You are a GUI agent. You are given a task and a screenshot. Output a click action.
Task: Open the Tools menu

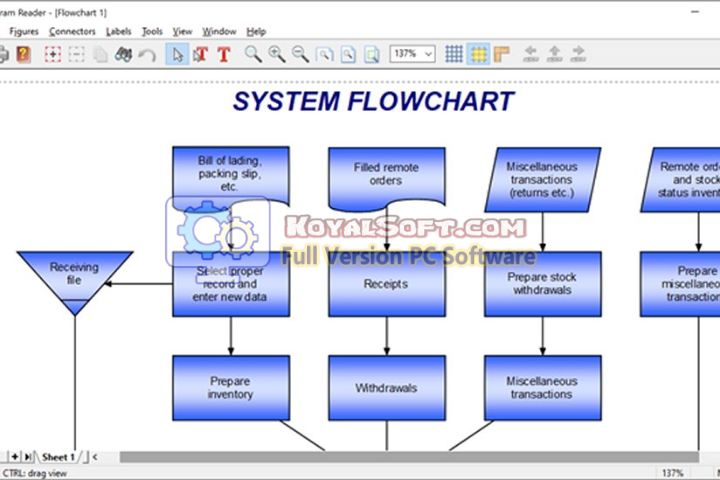click(x=152, y=32)
